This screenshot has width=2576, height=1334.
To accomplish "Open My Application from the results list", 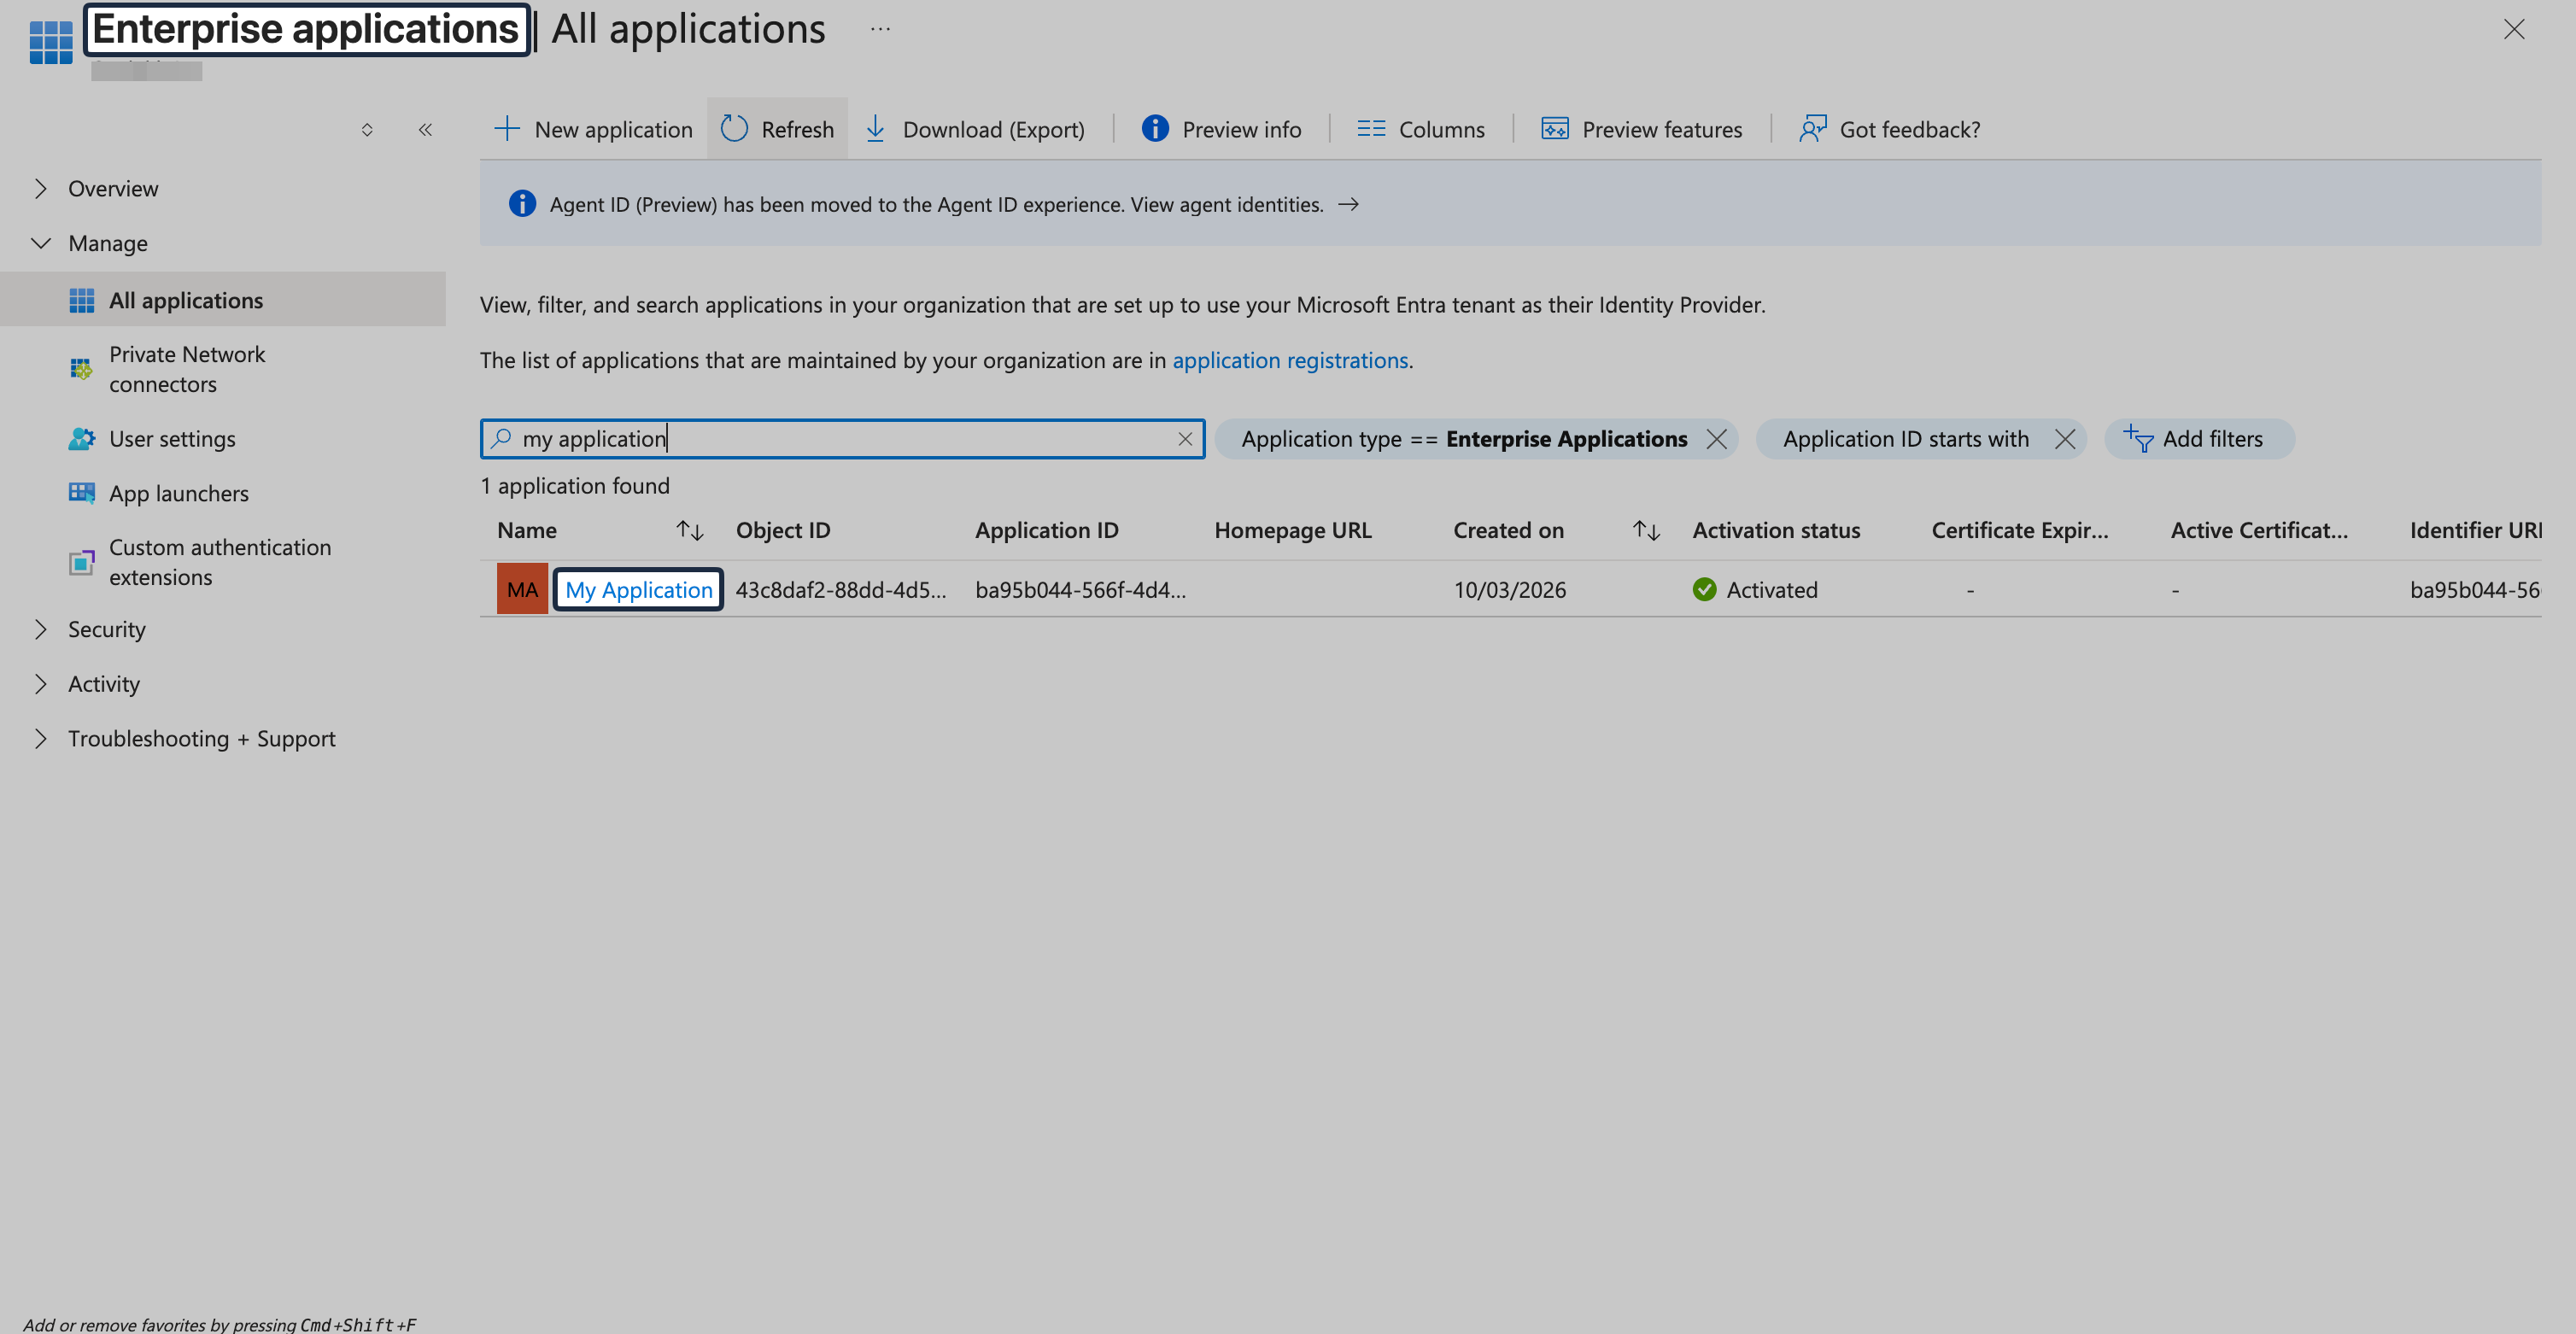I will pos(637,589).
